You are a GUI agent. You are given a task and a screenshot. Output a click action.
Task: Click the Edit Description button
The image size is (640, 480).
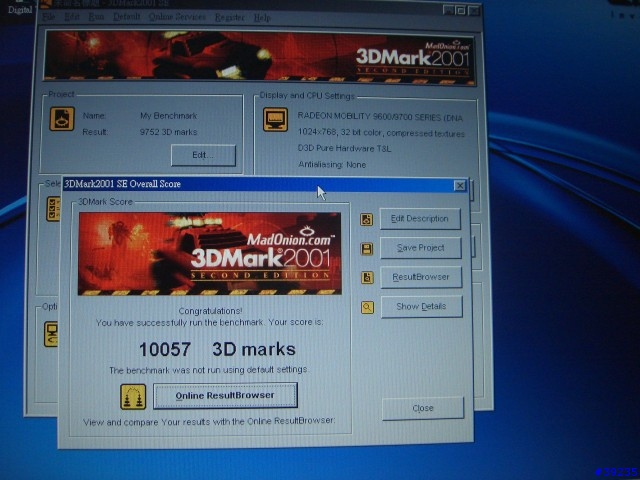pos(420,219)
